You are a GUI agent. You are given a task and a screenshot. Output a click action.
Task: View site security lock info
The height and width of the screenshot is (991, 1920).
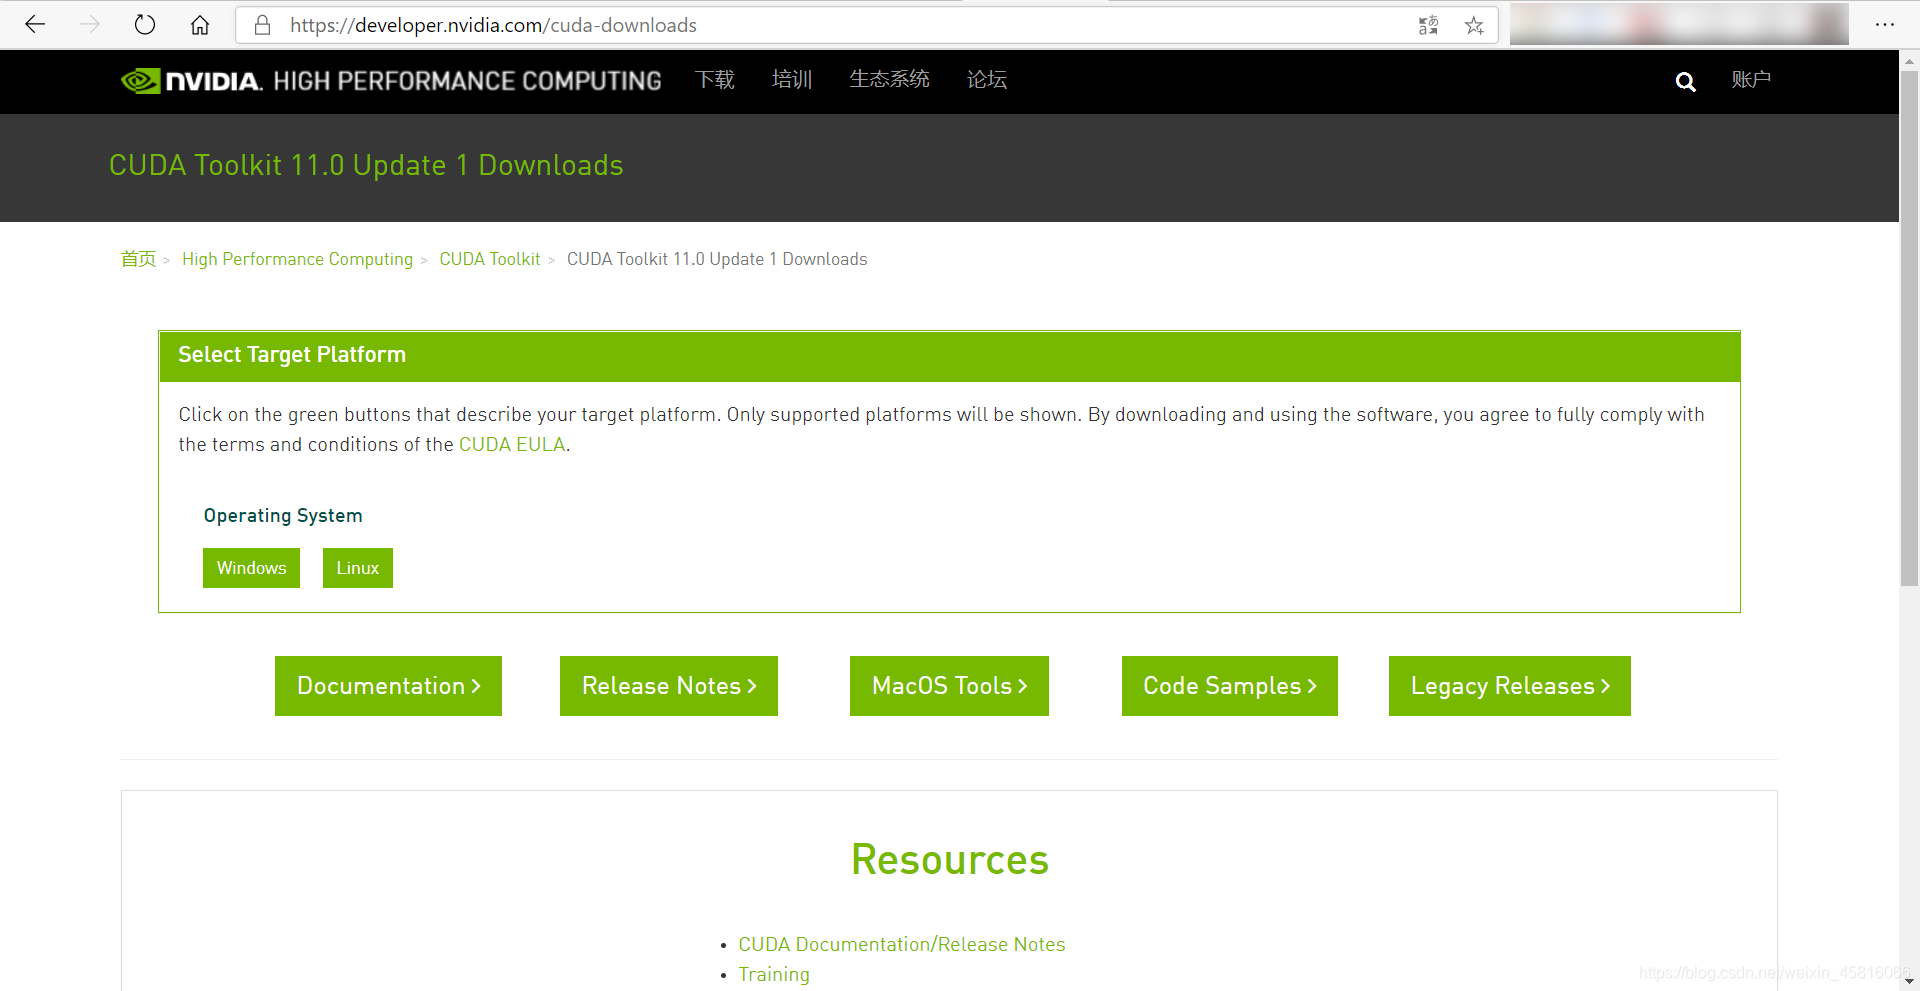[263, 25]
